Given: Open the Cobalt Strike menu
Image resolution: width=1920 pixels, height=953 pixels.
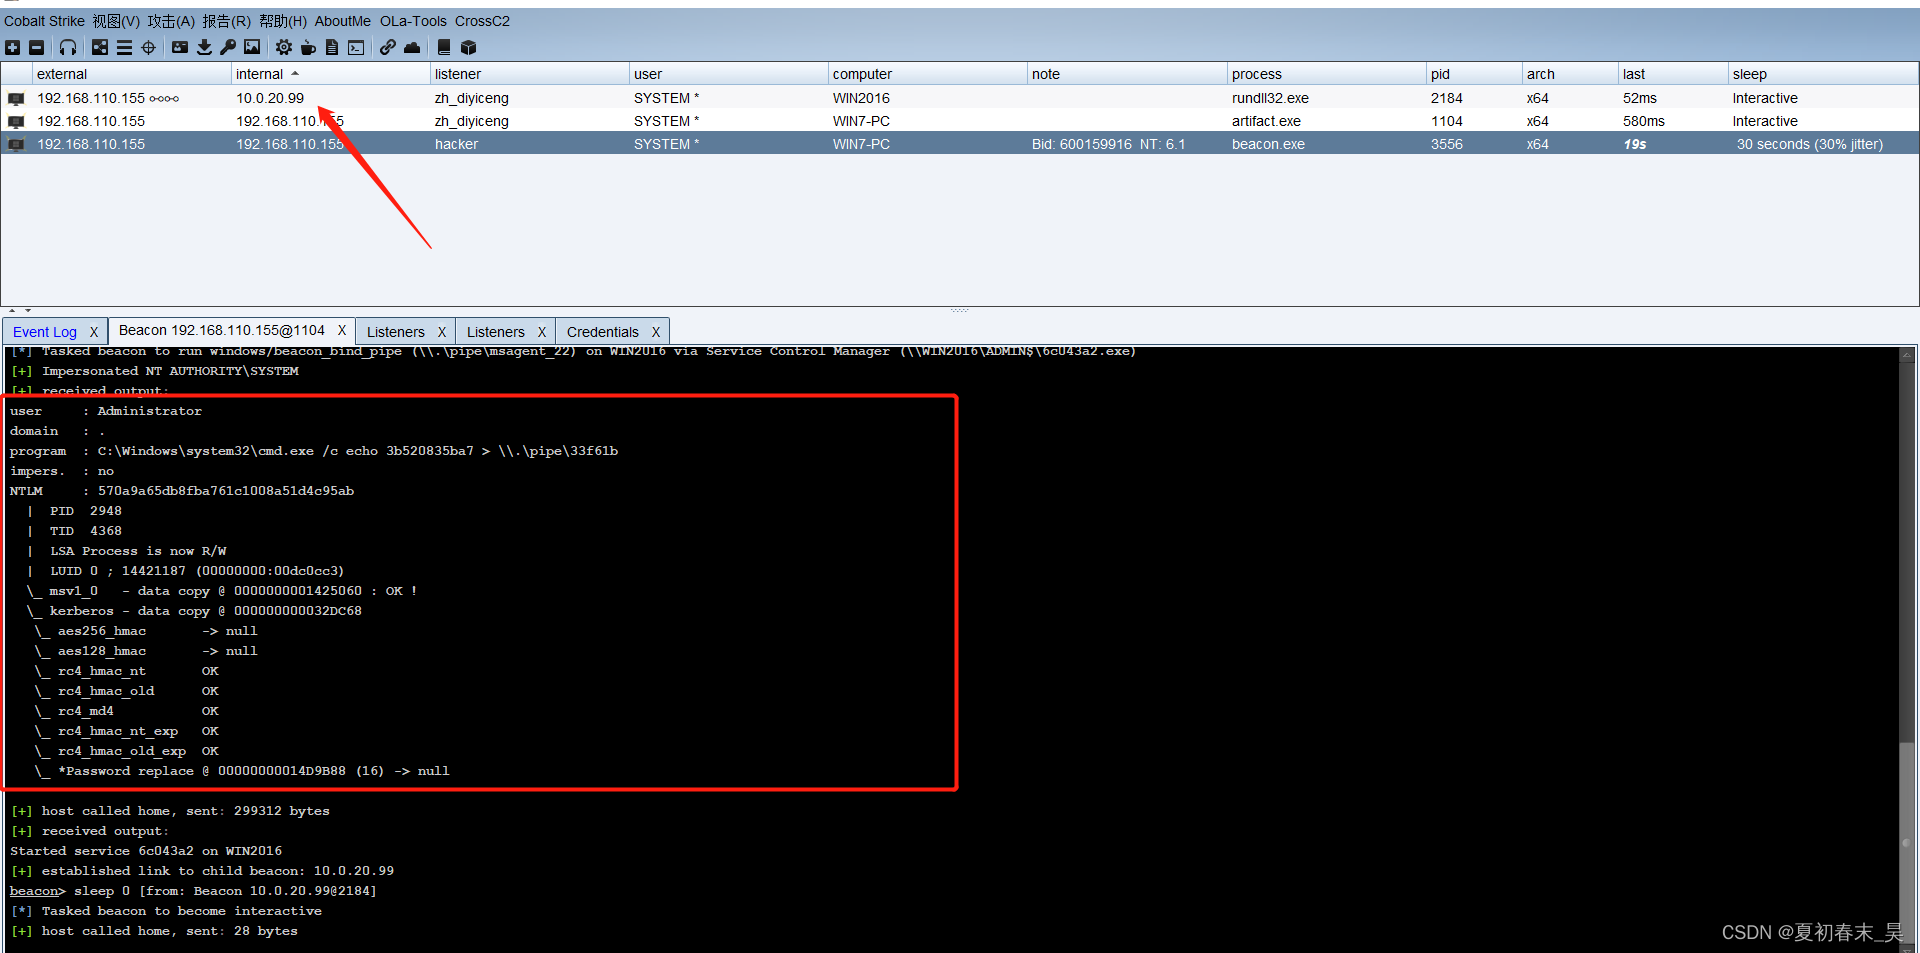Looking at the screenshot, I should [x=44, y=21].
